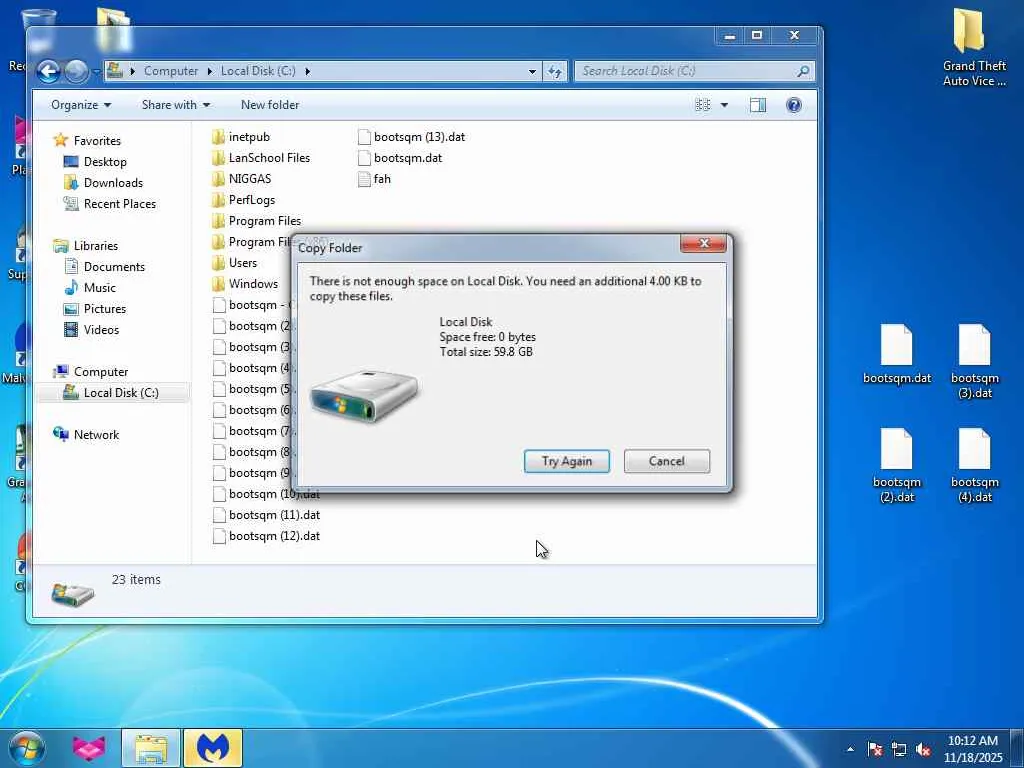Open the Share with menu
This screenshot has width=1024, height=768.
point(176,105)
